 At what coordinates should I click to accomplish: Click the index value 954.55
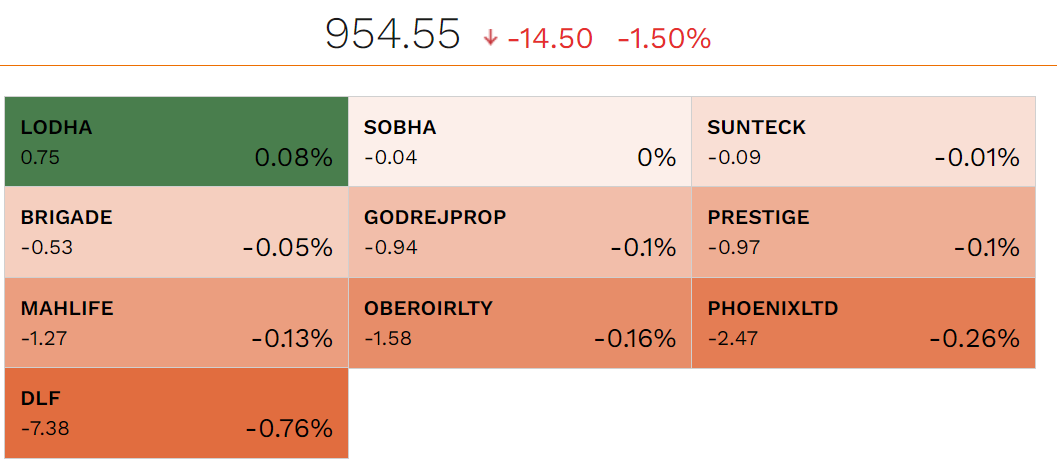393,36
